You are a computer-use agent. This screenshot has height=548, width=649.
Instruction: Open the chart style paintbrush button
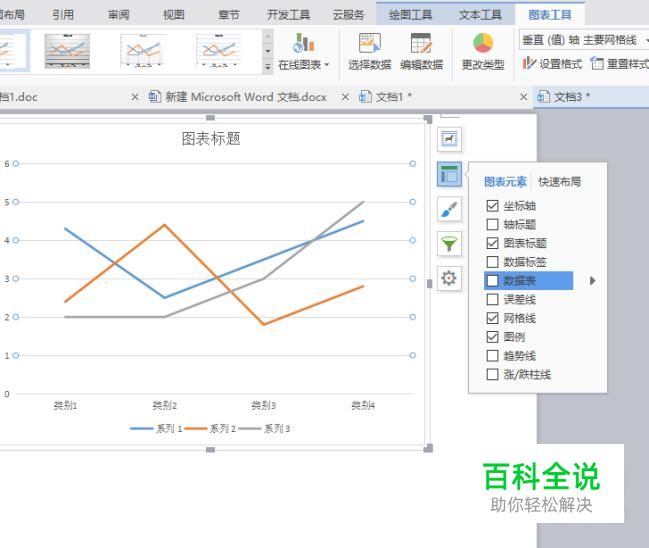[449, 209]
